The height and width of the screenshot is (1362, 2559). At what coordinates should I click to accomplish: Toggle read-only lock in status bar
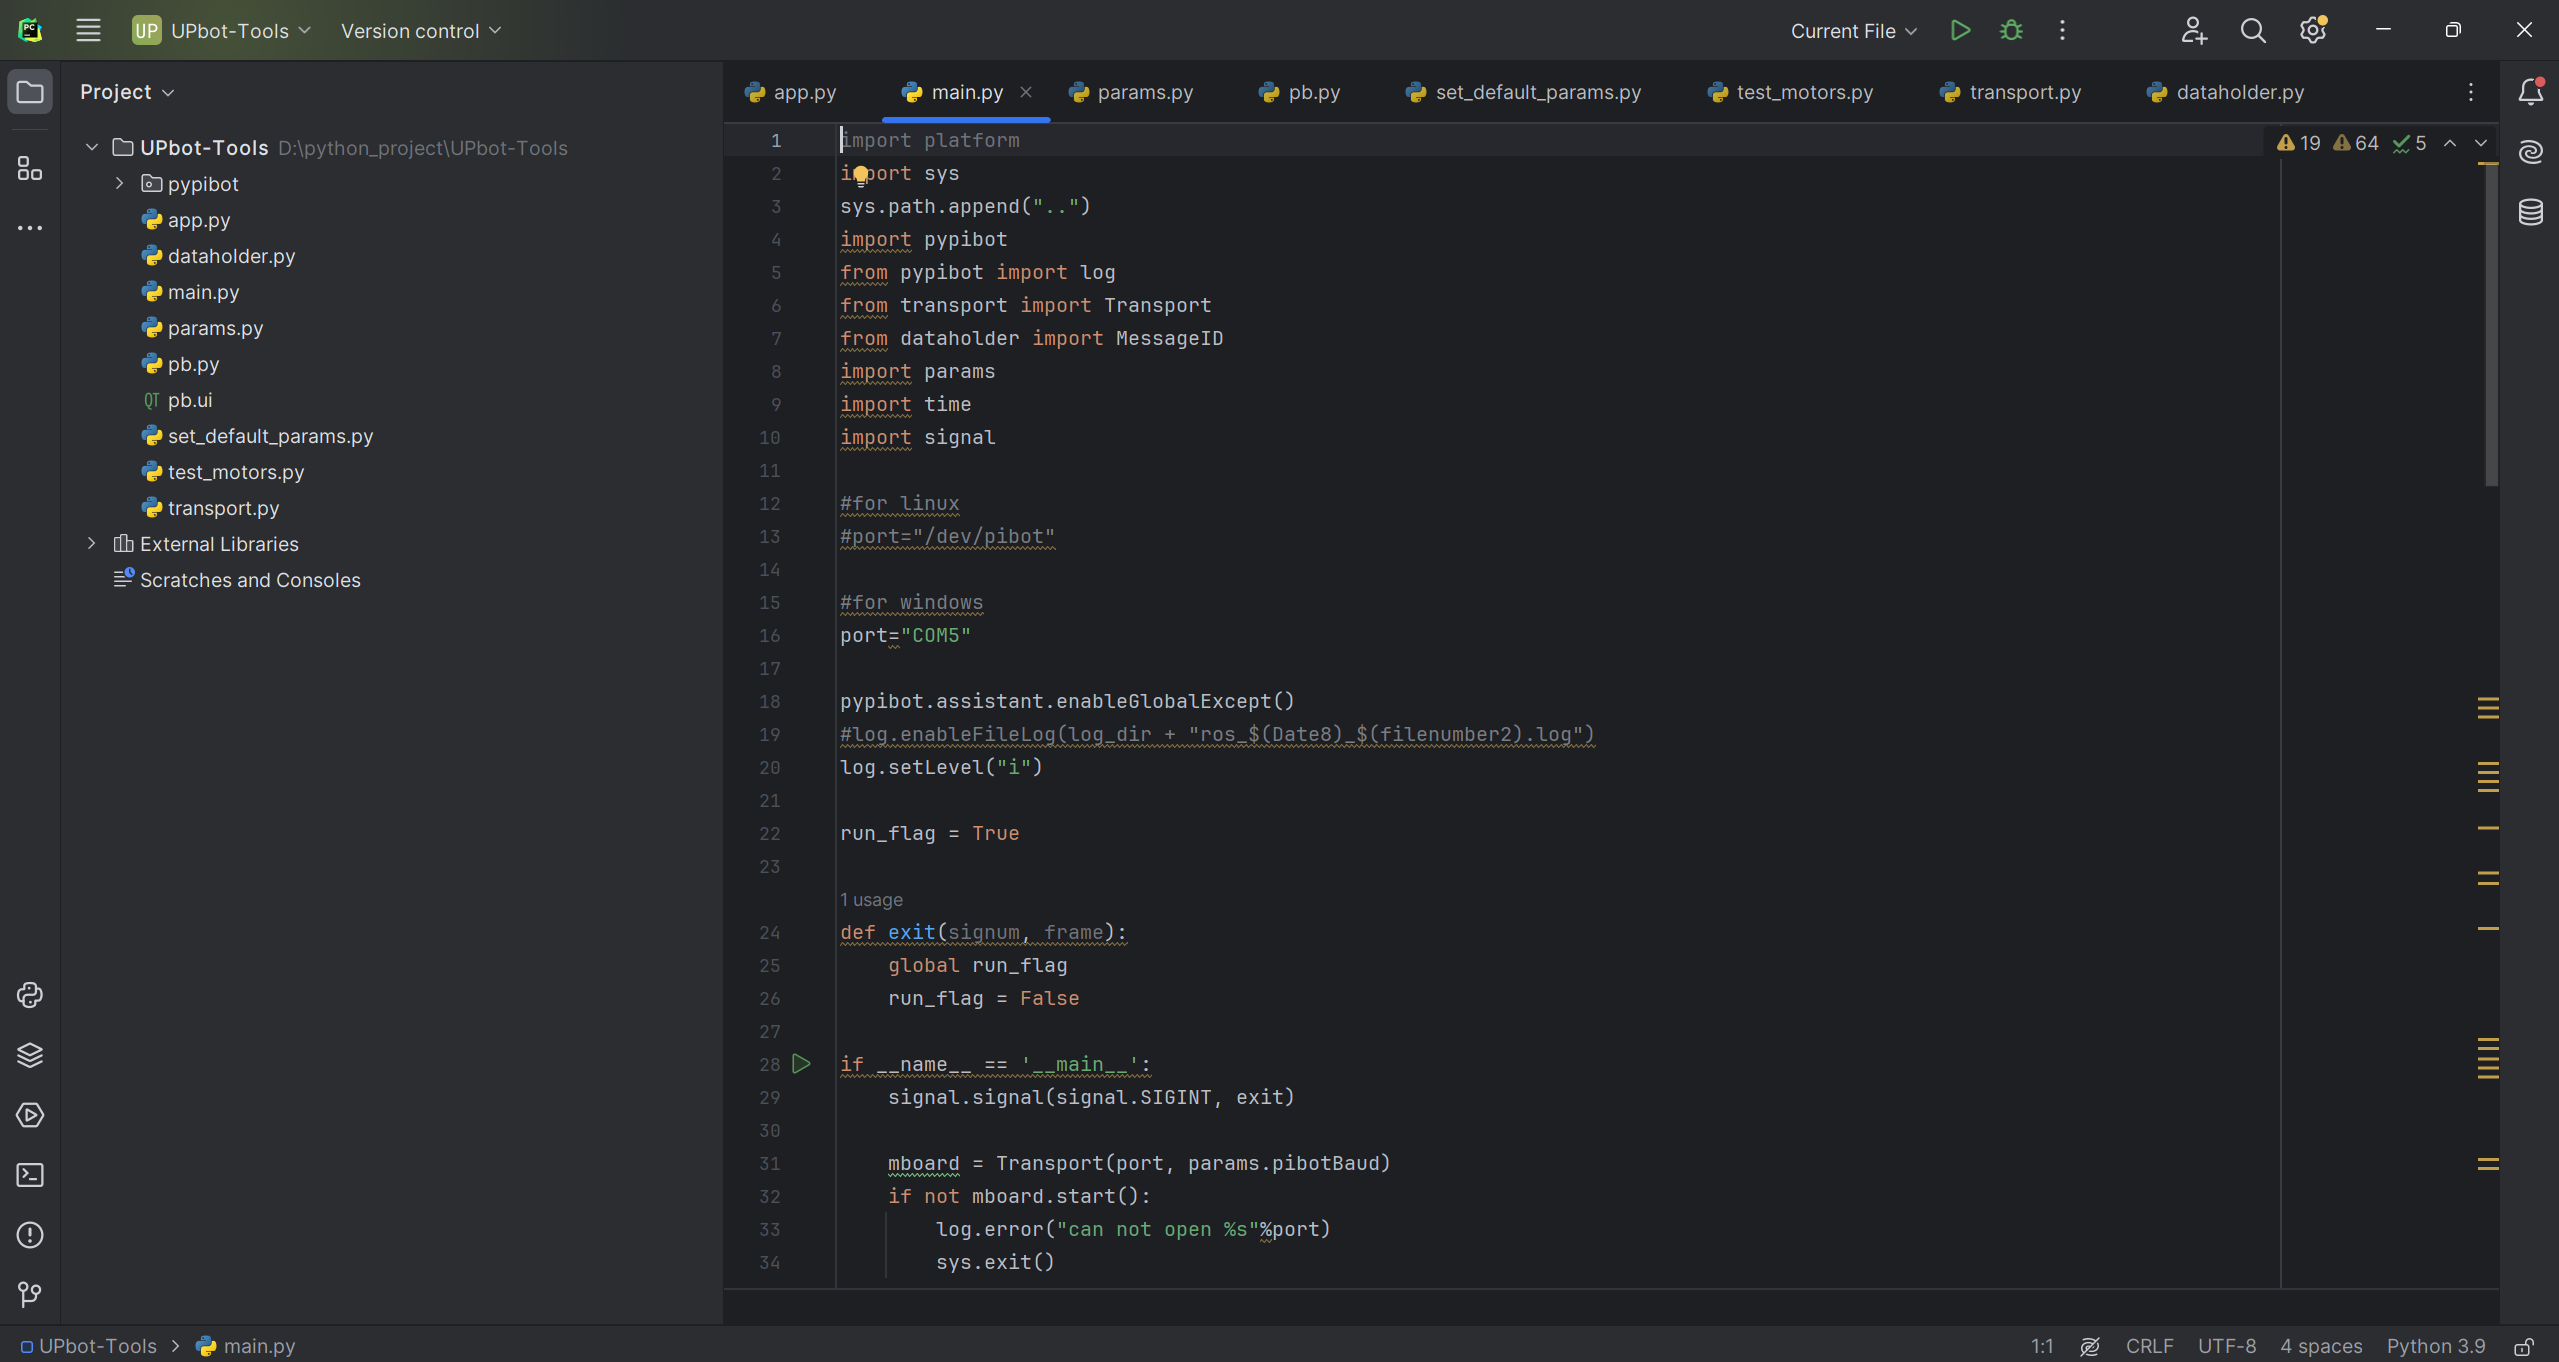2524,1346
